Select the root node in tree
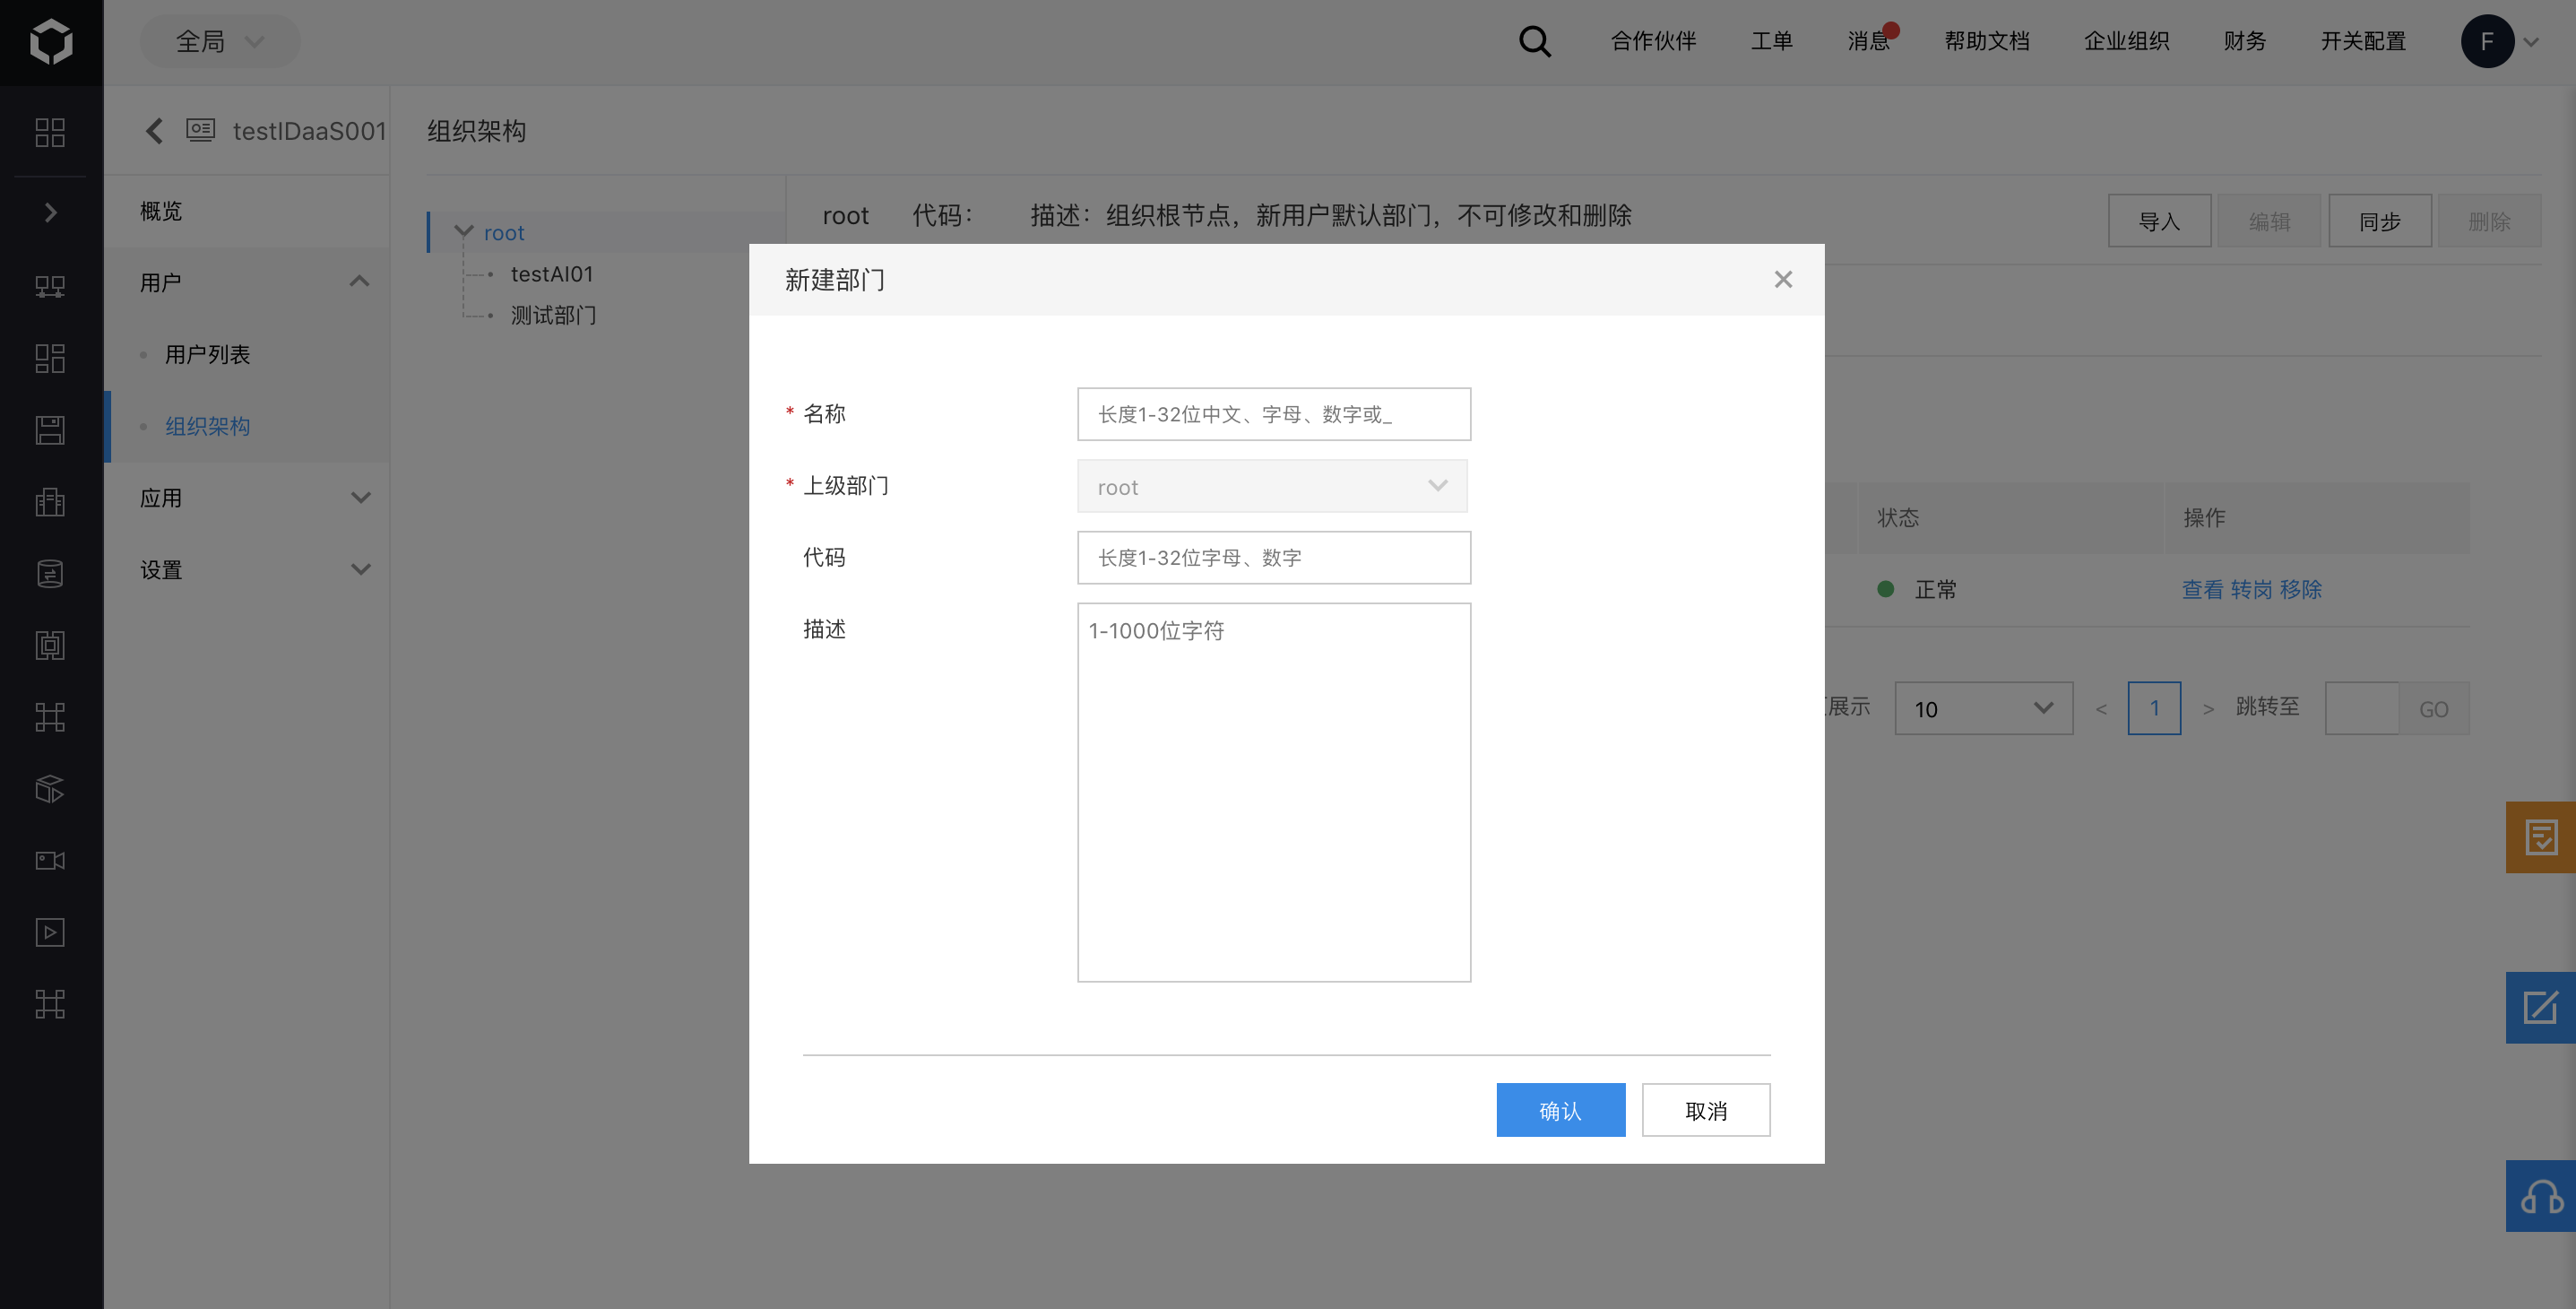 pyautogui.click(x=504, y=232)
